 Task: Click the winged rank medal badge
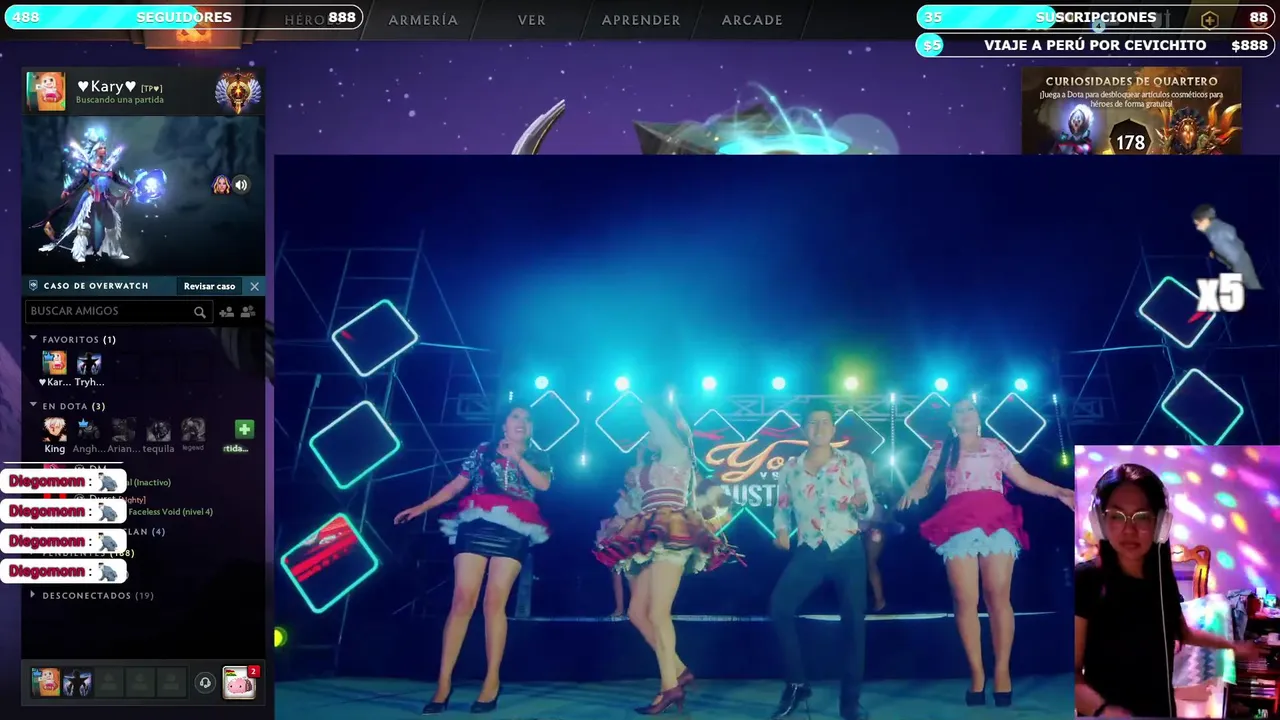[238, 93]
